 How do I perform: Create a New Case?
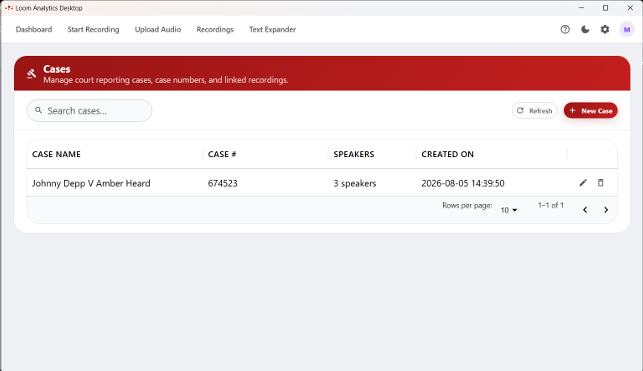(591, 111)
